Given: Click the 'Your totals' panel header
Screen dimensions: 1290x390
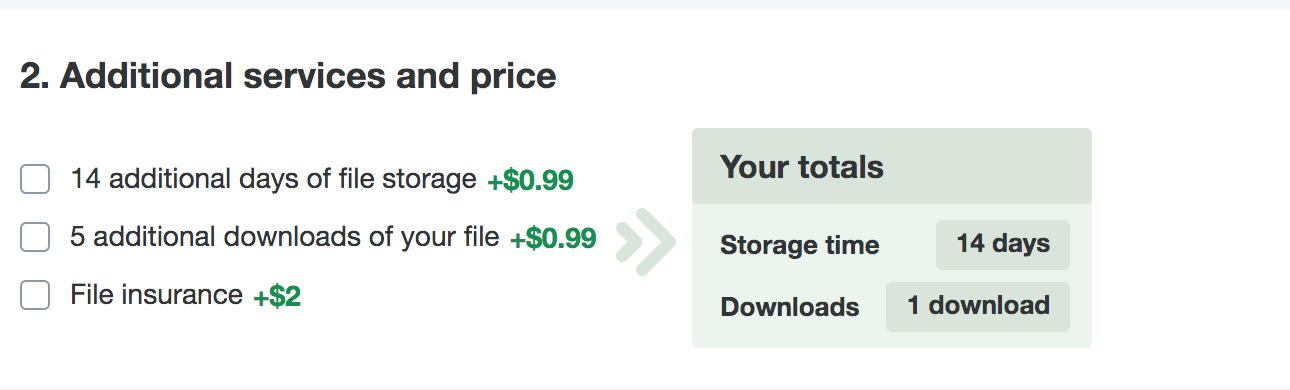Looking at the screenshot, I should click(x=892, y=166).
